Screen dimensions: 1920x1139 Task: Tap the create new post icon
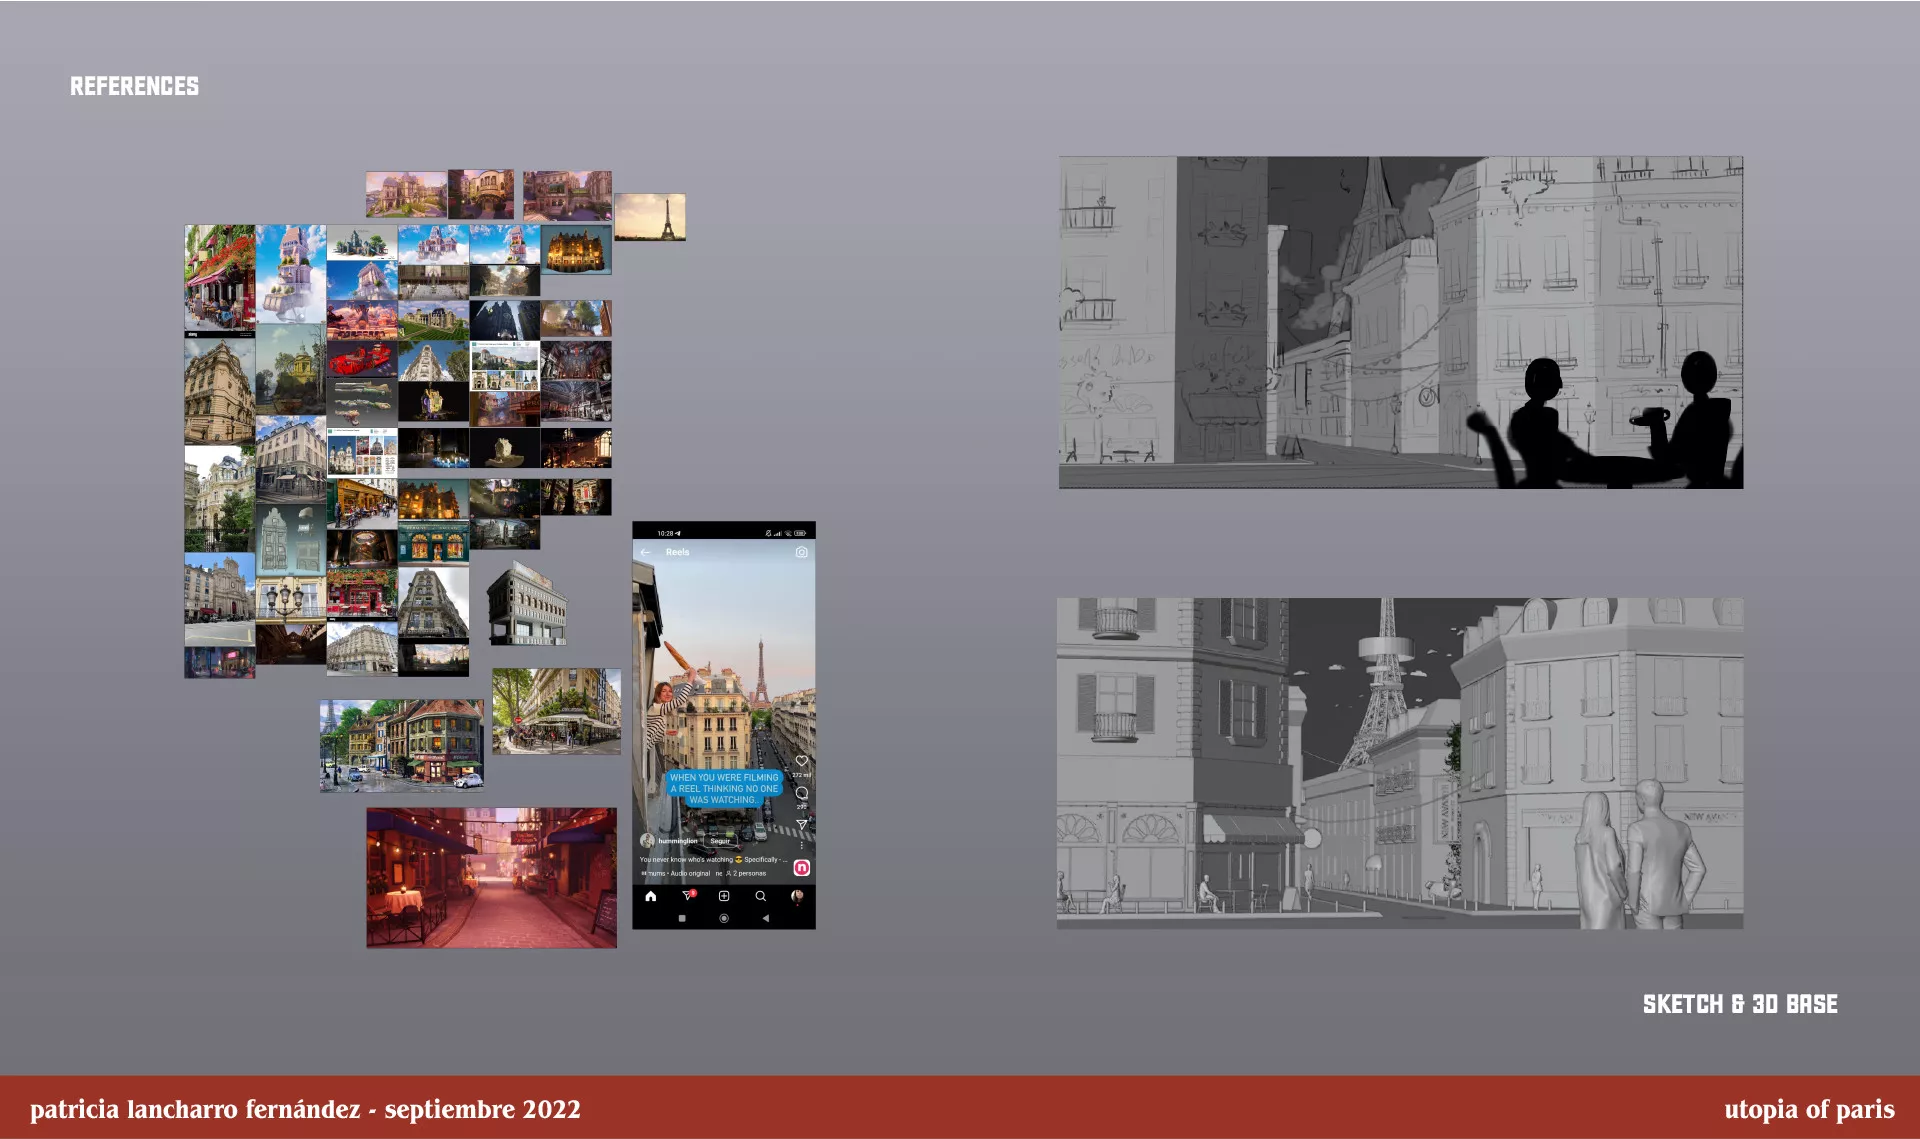(x=724, y=896)
